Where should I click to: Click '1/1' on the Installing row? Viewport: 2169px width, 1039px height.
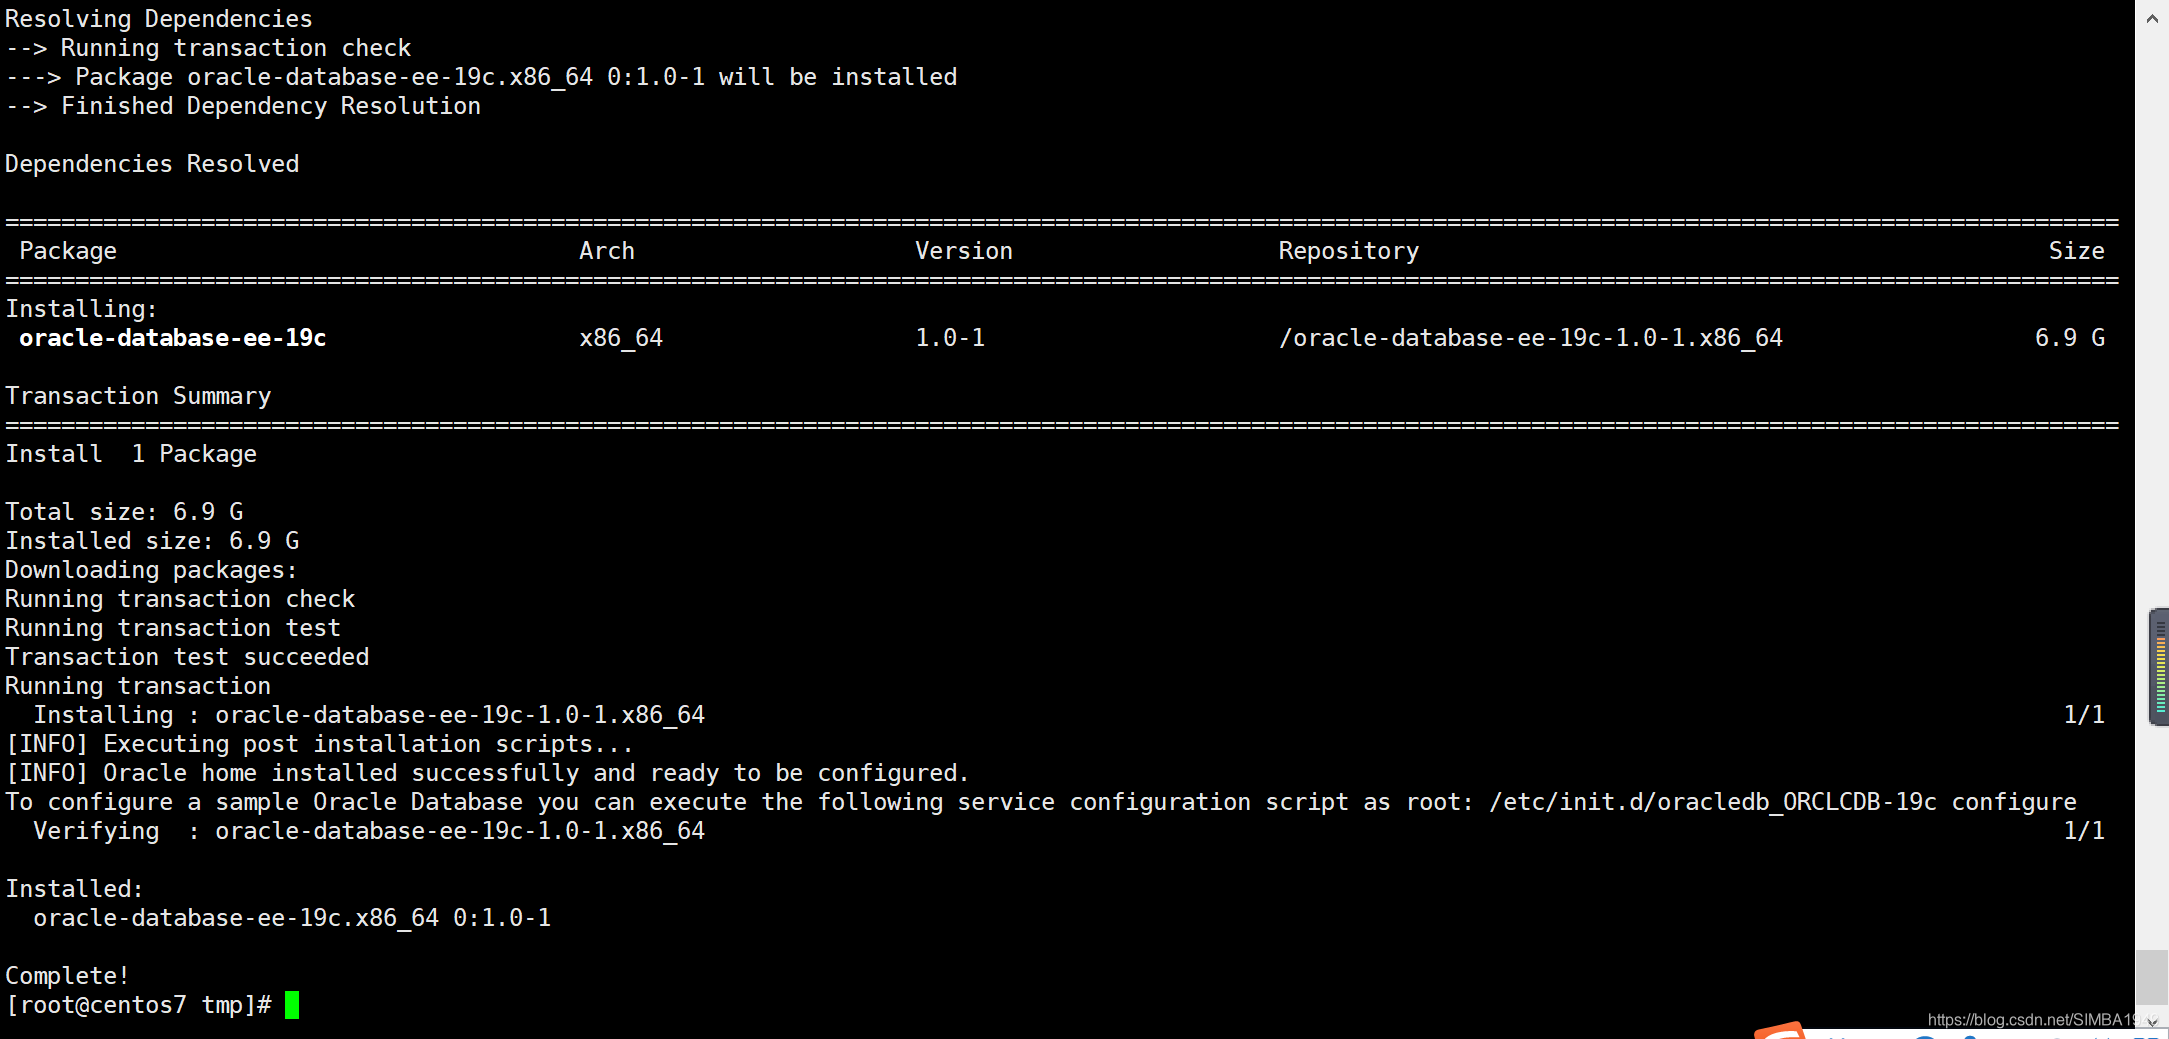(2084, 715)
